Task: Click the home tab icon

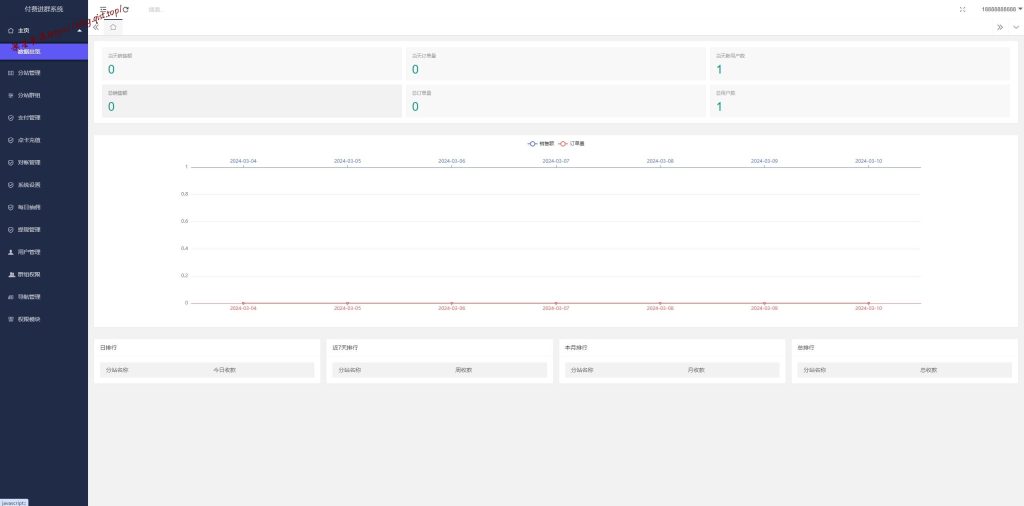Action: click(x=113, y=27)
